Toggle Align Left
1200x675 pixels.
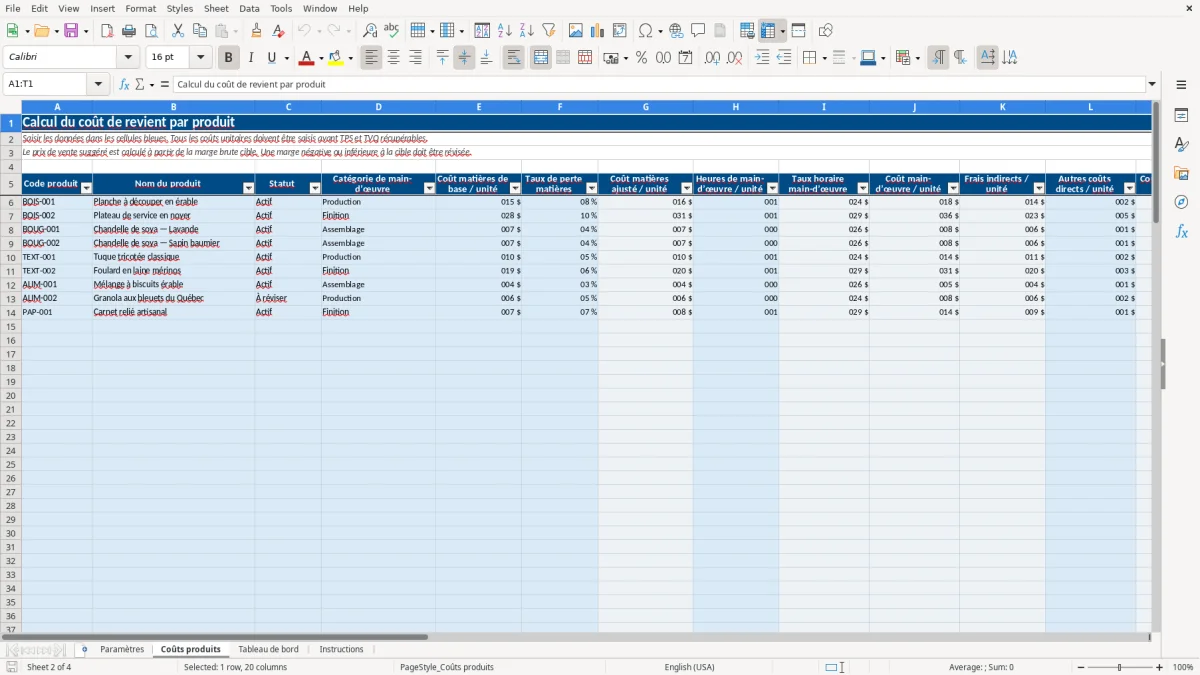pyautogui.click(x=371, y=58)
